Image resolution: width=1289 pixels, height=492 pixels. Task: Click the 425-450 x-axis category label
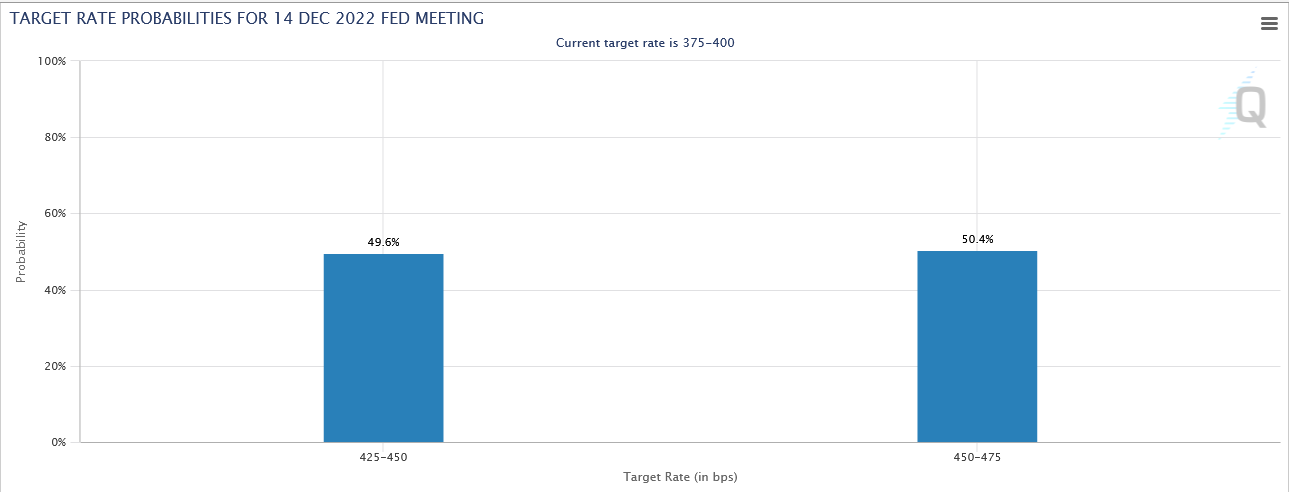[x=383, y=457]
